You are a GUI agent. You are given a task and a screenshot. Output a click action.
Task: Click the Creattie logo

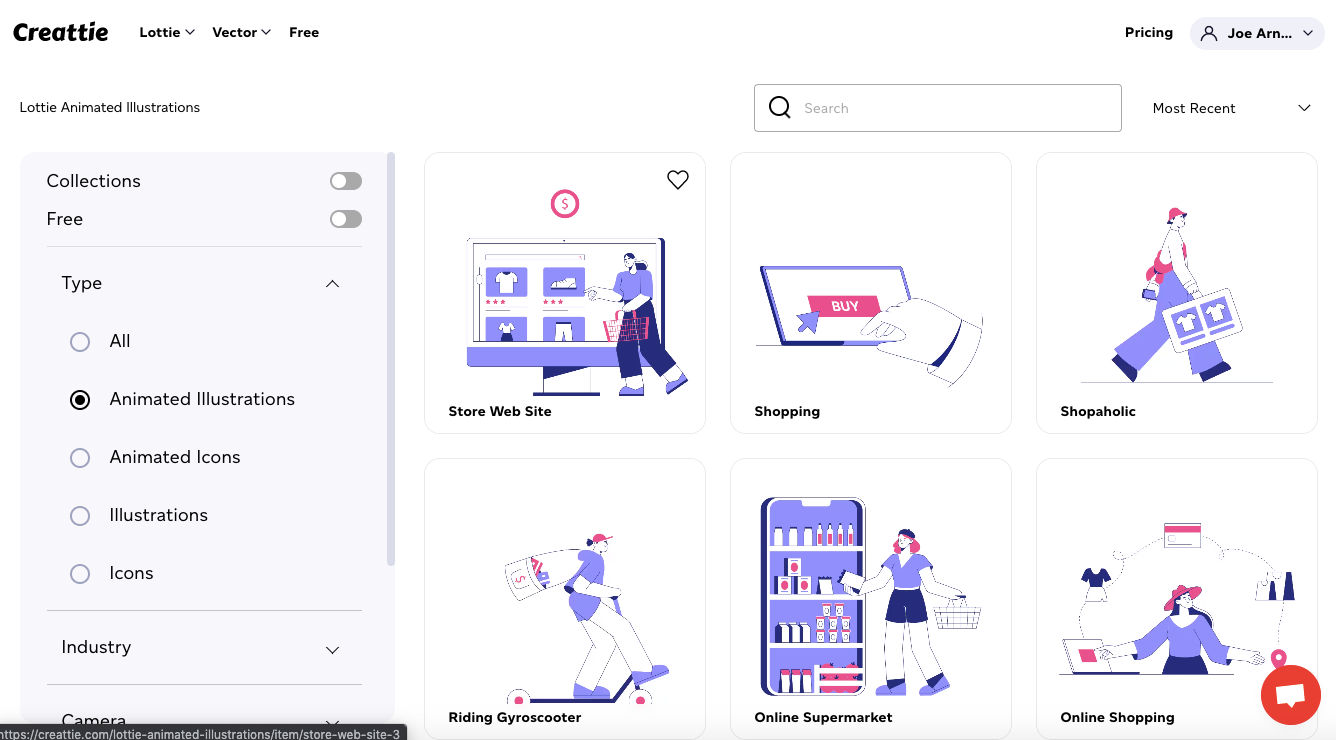[x=61, y=31]
